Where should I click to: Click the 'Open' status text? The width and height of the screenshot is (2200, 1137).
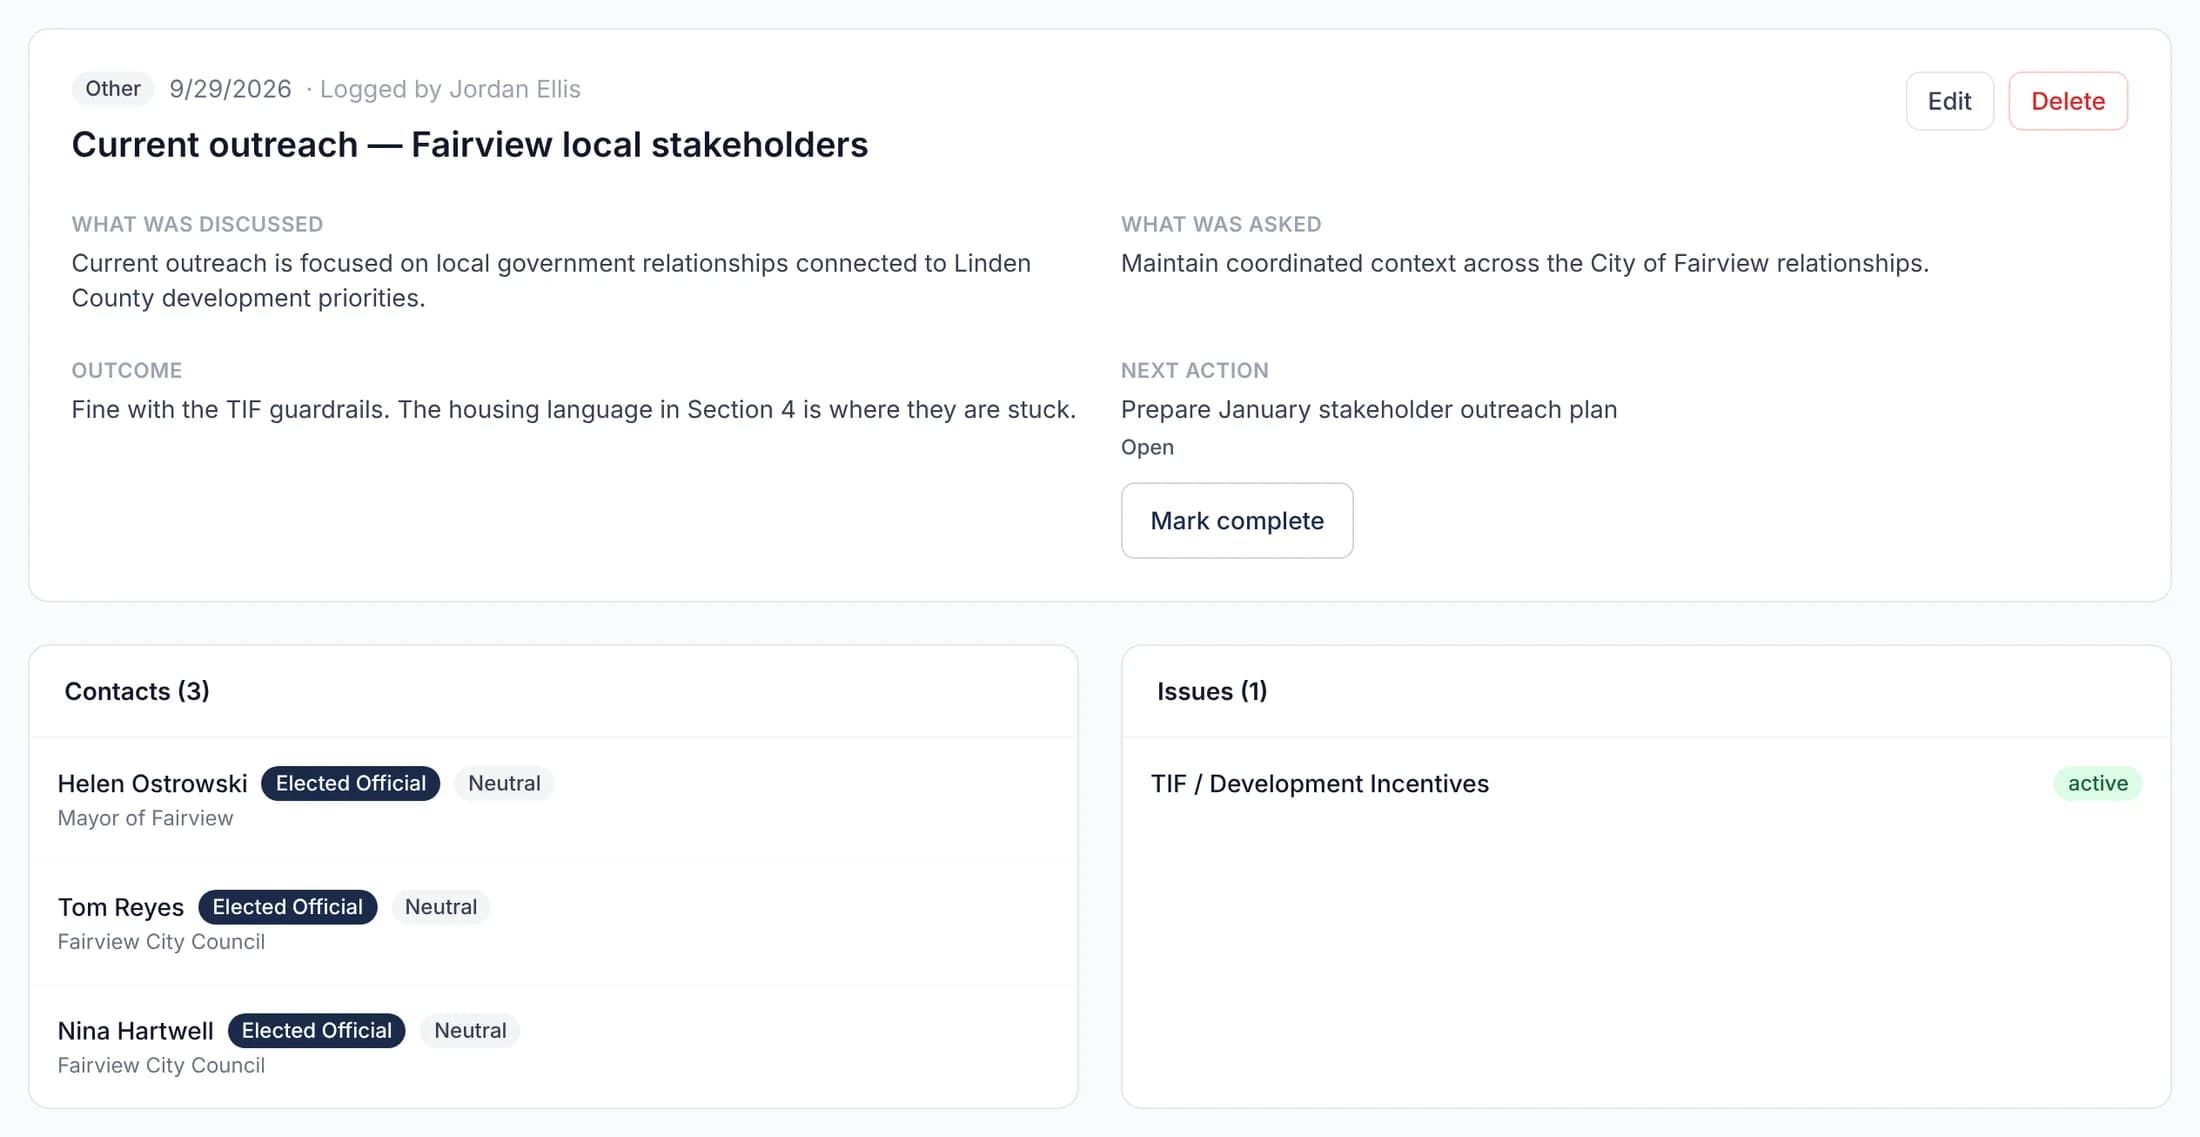[1147, 447]
